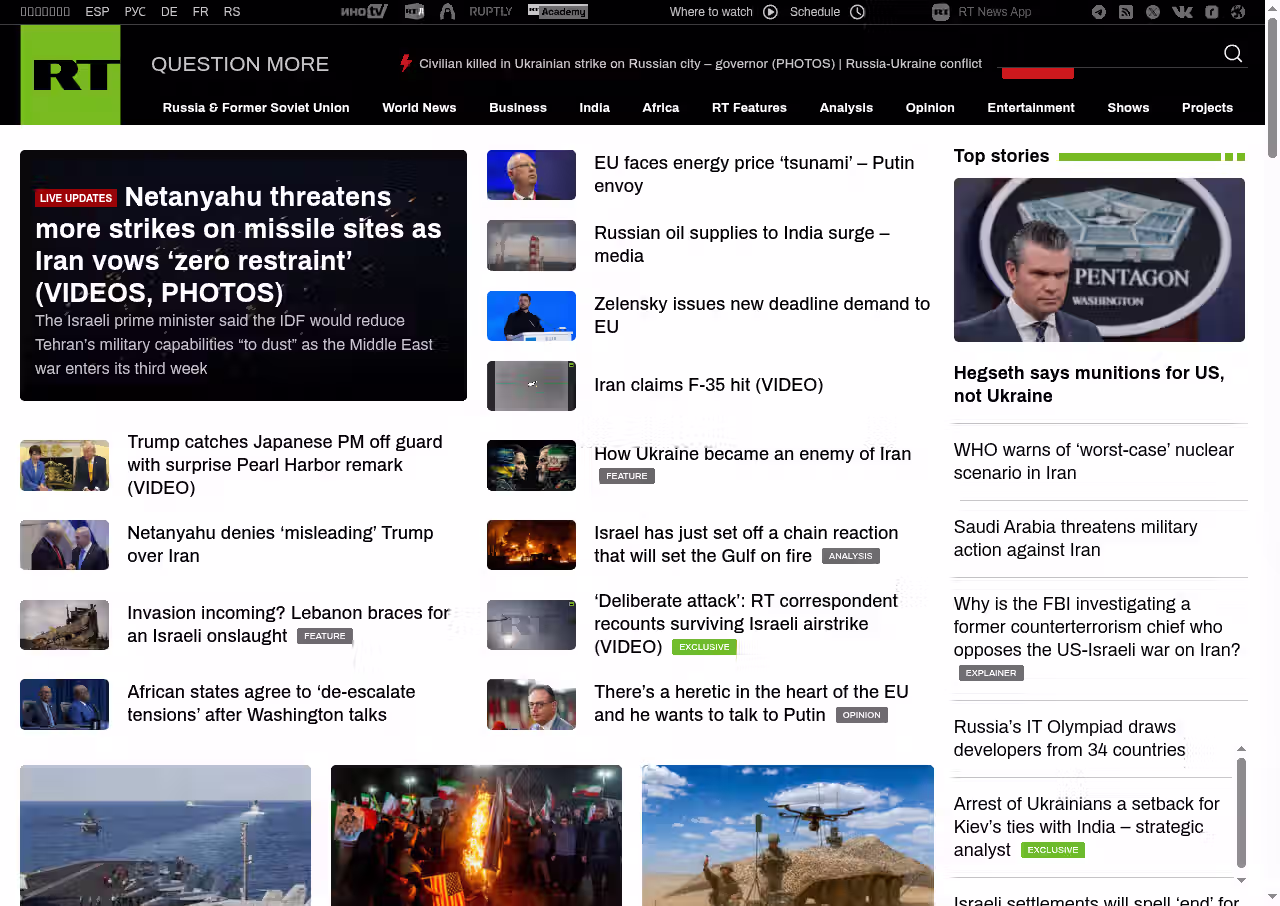Open the VK social icon
Viewport: 1280px width, 906px height.
click(x=1182, y=12)
